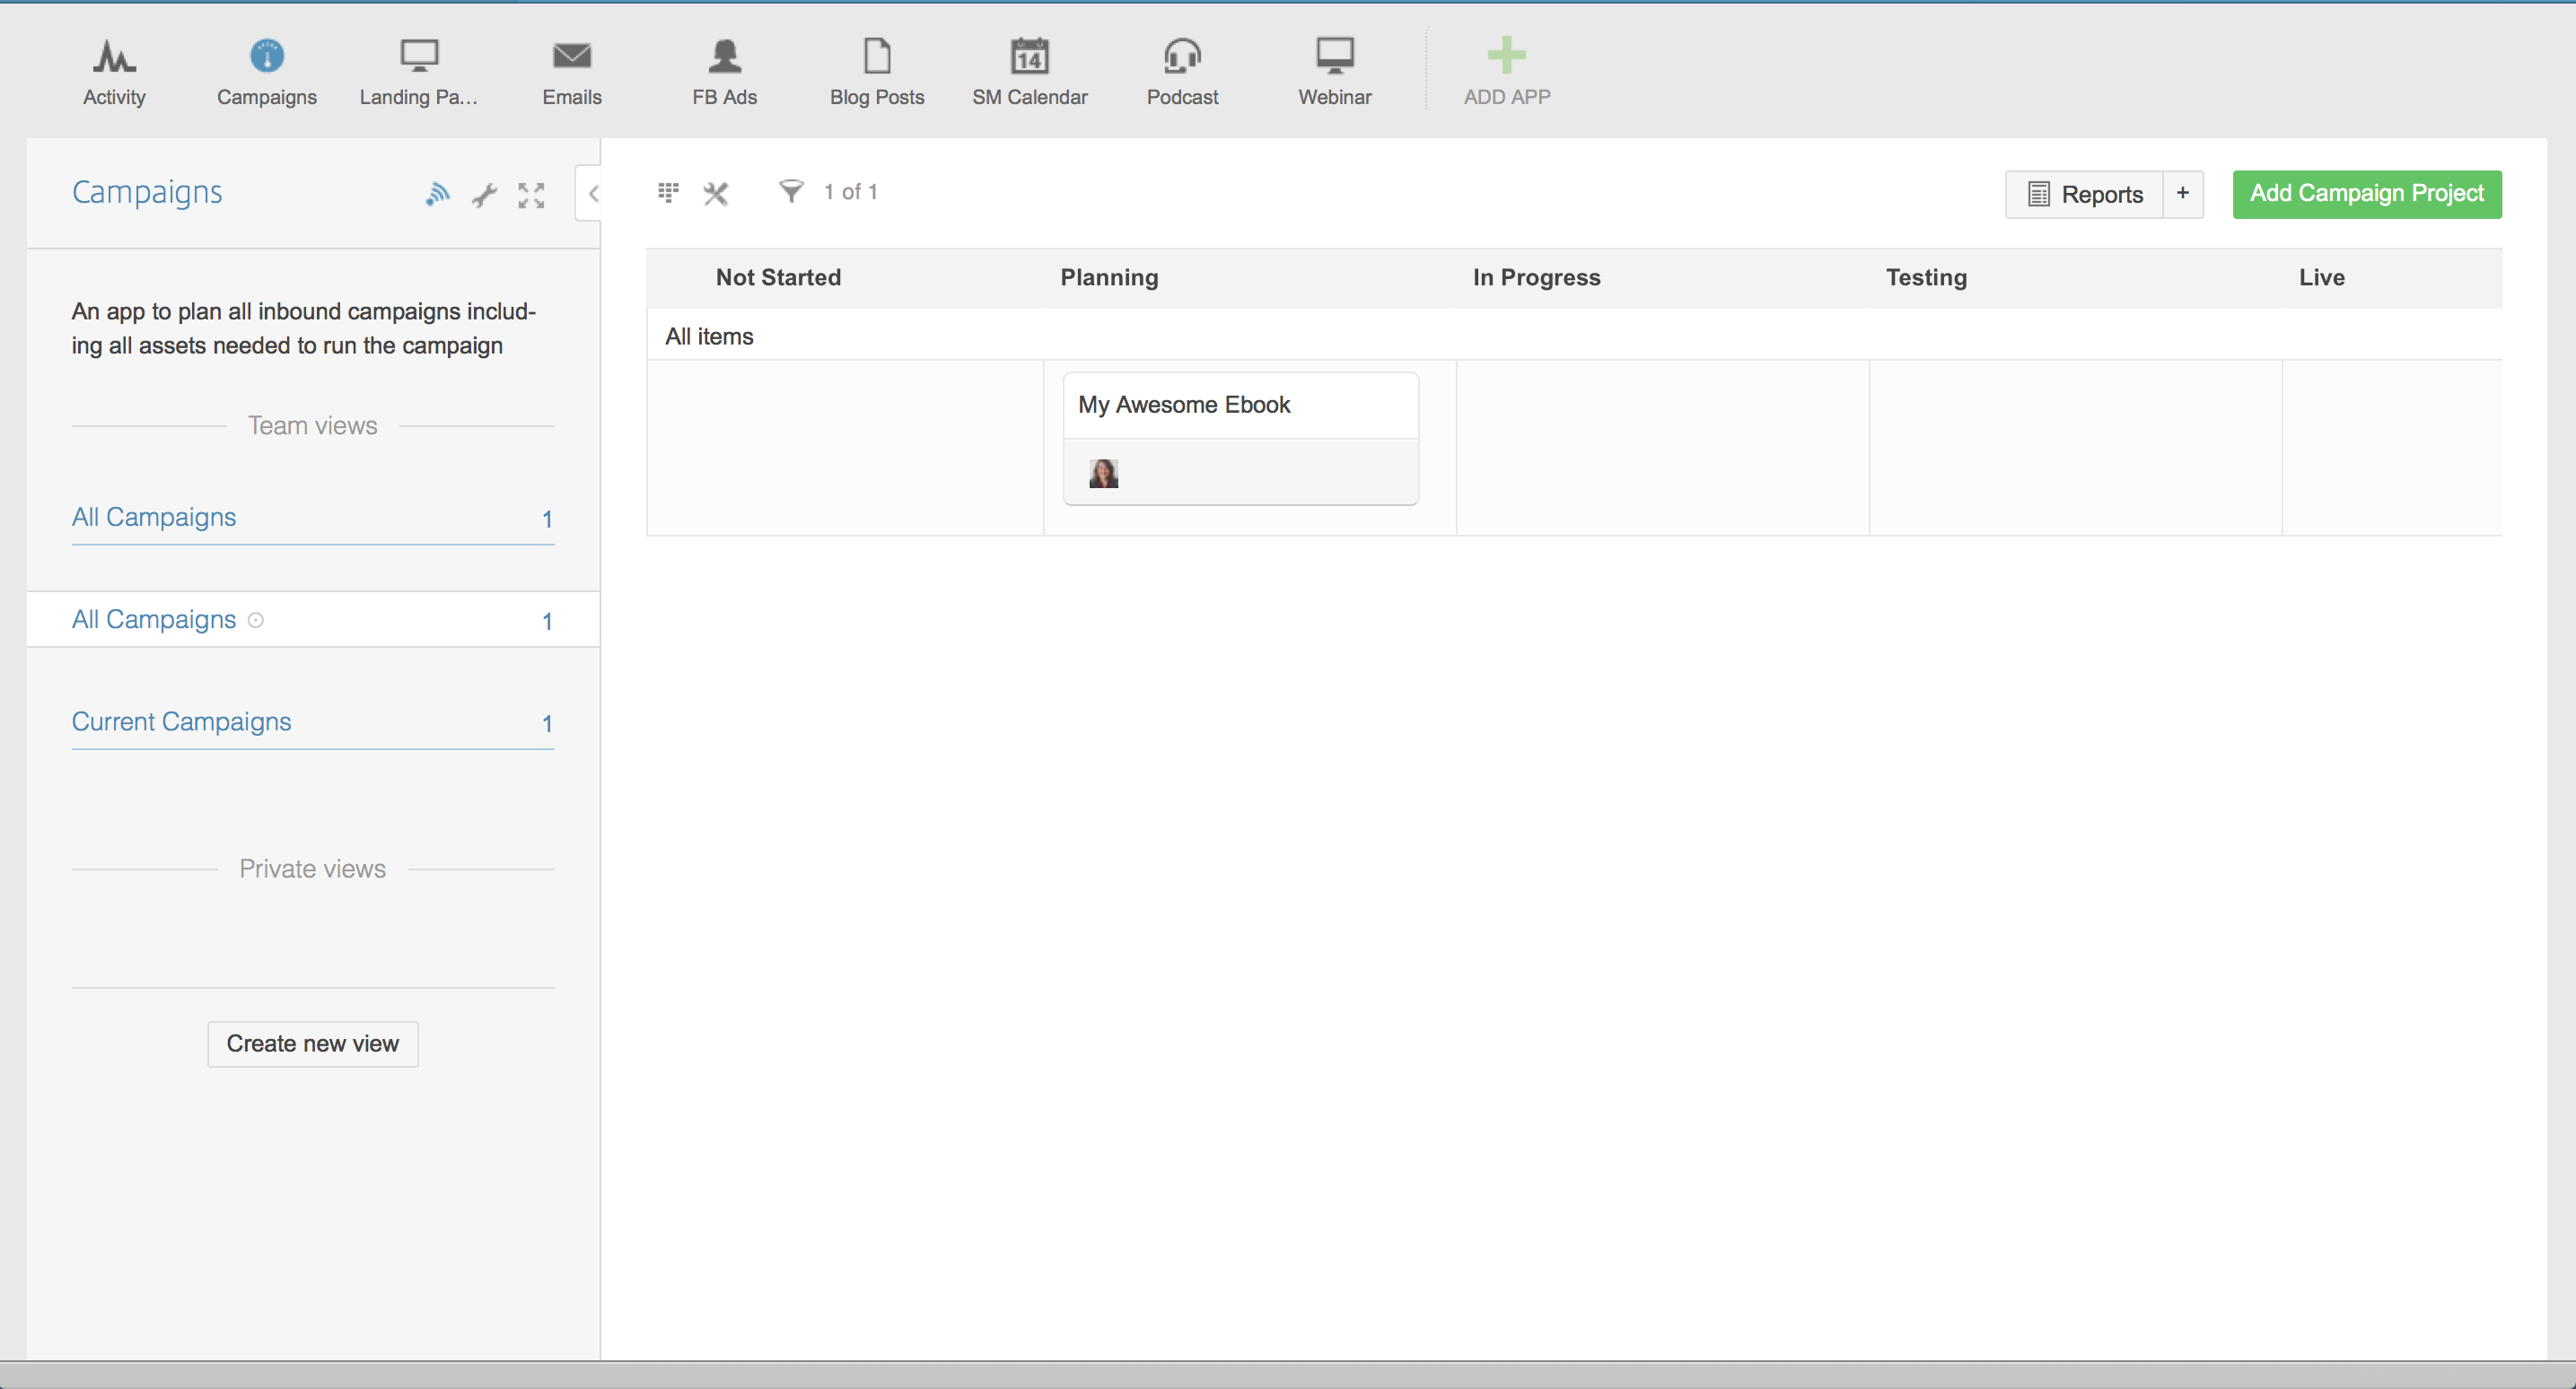Screen dimensions: 2576x1389
Task: Collapse the Campaigns sidebar with chevron
Action: click(593, 194)
